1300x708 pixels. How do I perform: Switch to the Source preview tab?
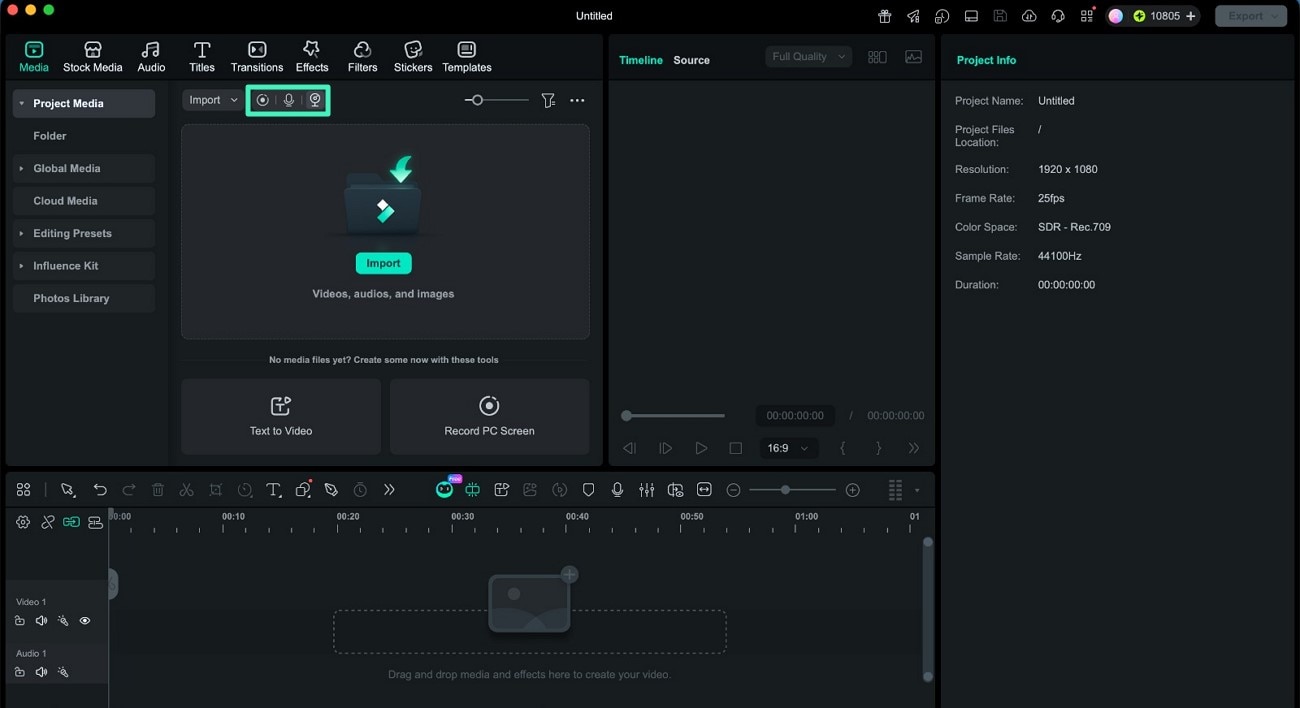[691, 60]
